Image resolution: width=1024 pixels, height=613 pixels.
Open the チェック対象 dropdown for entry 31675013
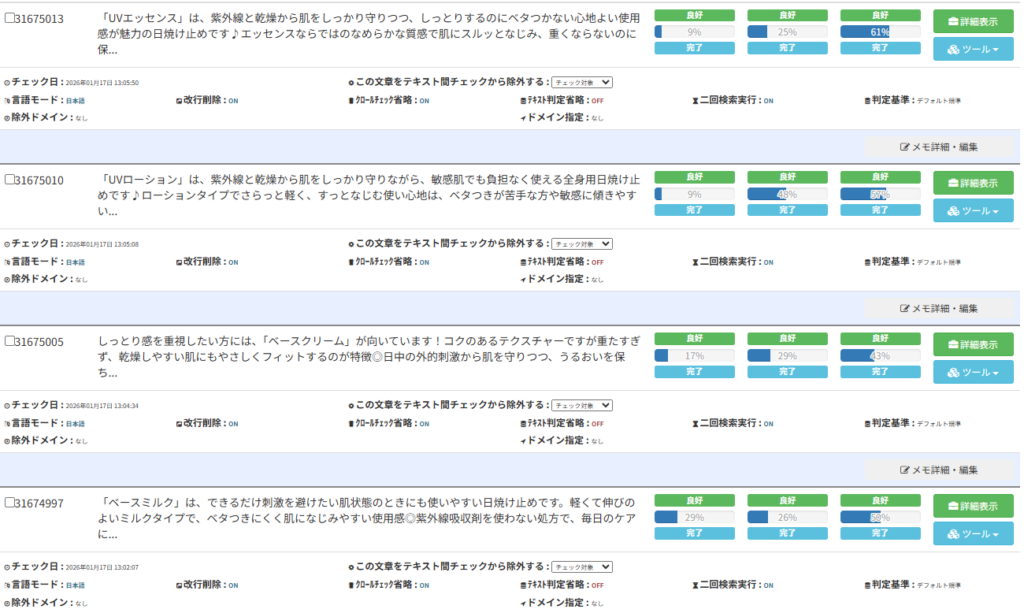(x=581, y=82)
